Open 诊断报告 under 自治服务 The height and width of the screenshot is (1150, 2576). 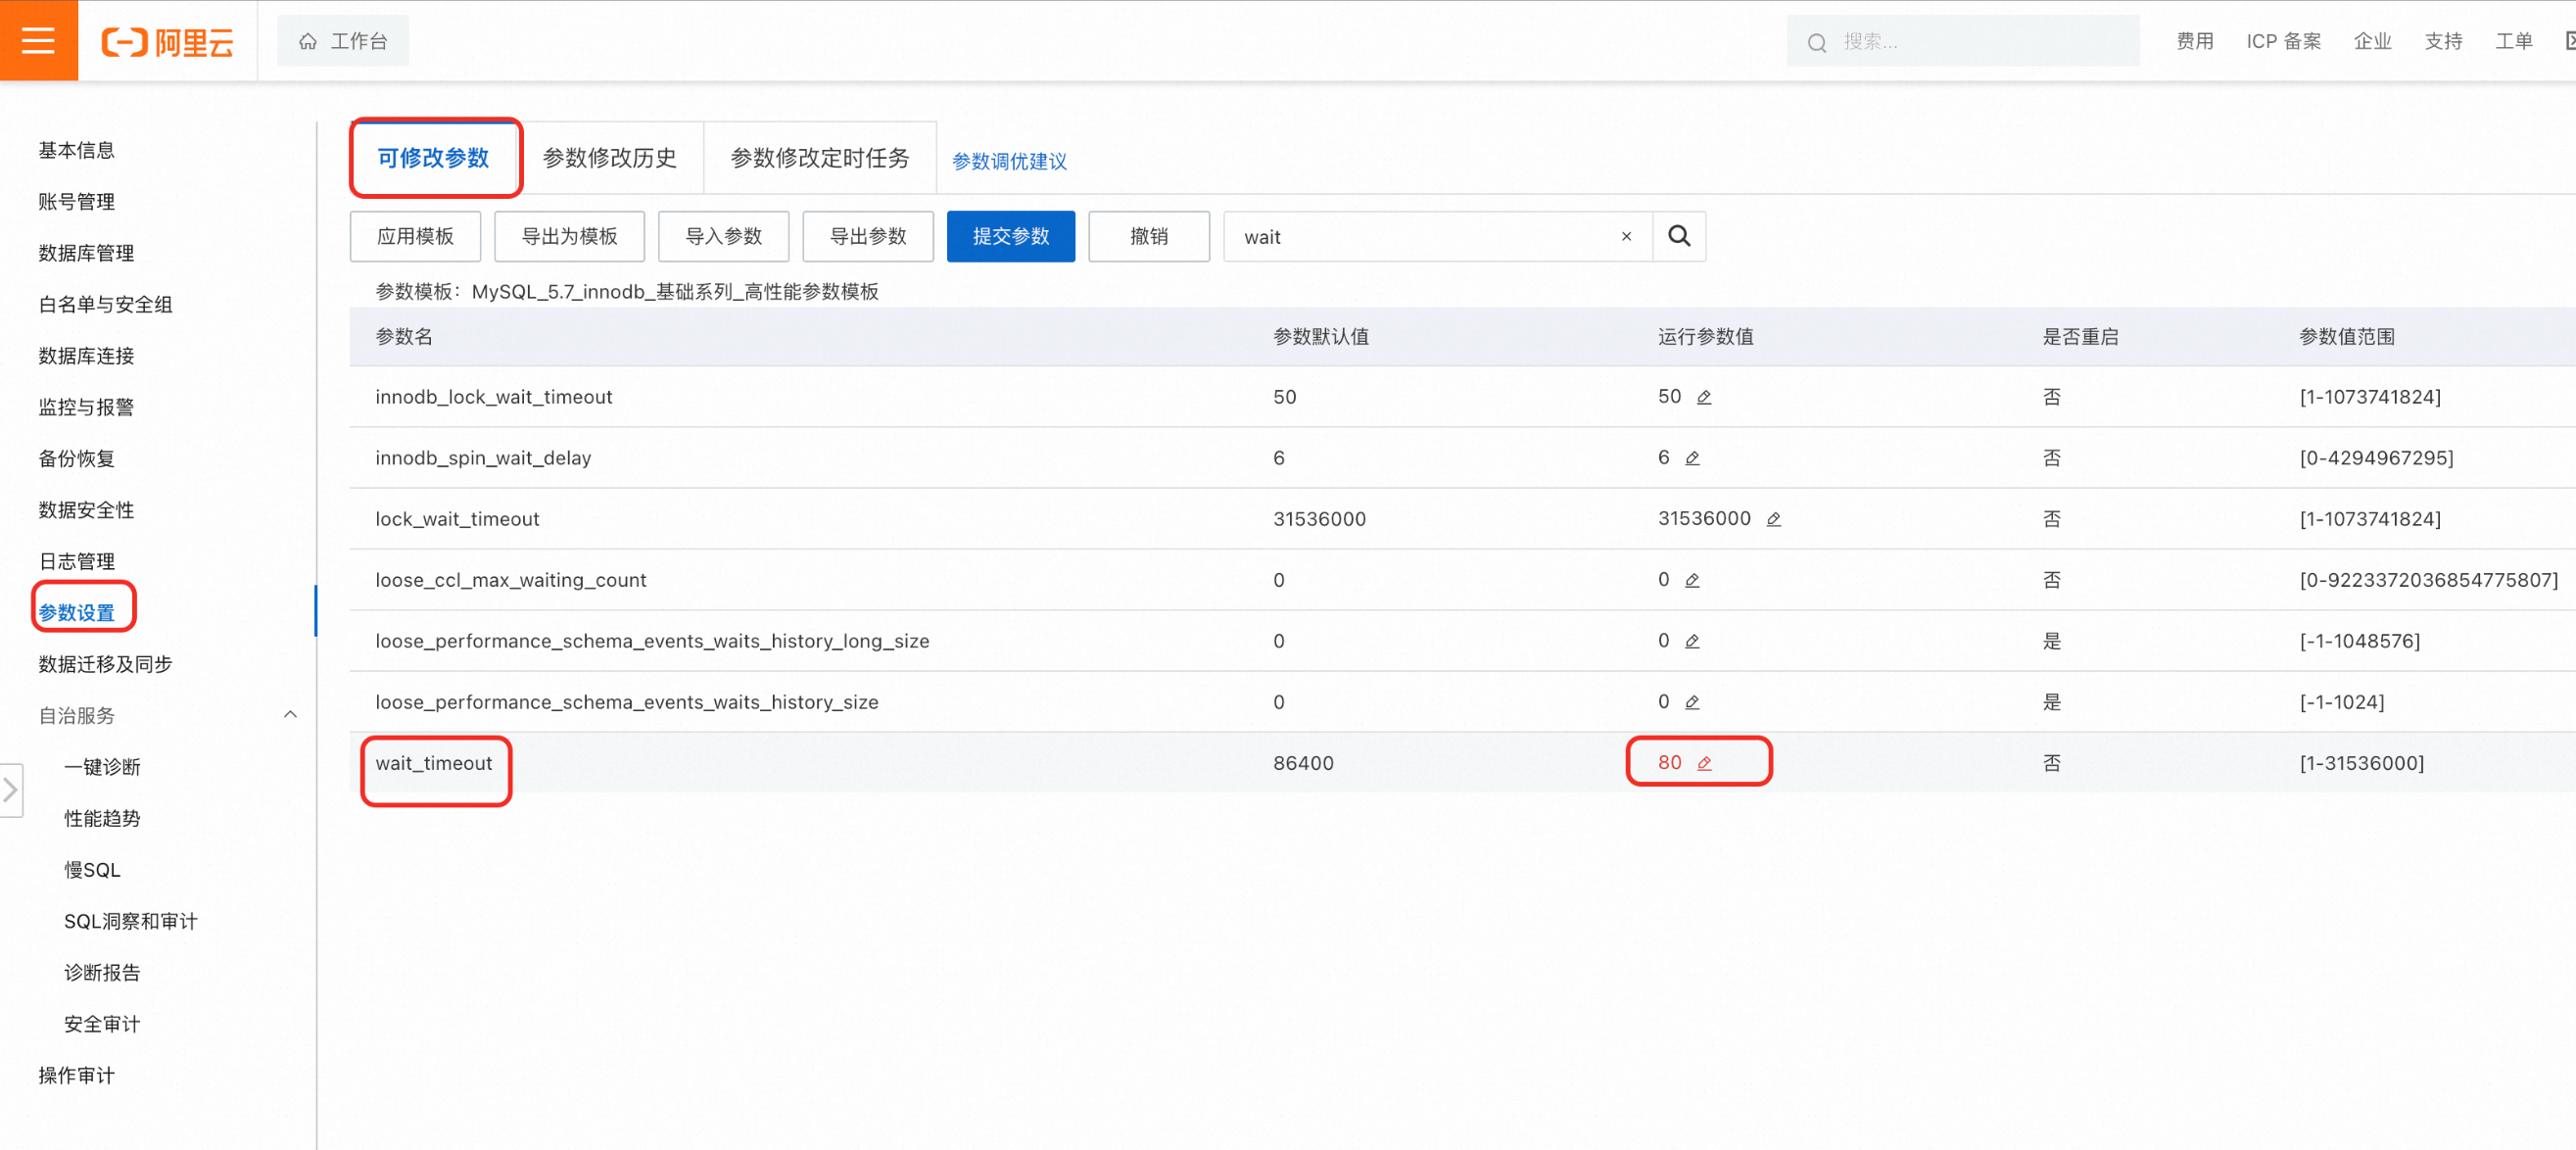102,972
